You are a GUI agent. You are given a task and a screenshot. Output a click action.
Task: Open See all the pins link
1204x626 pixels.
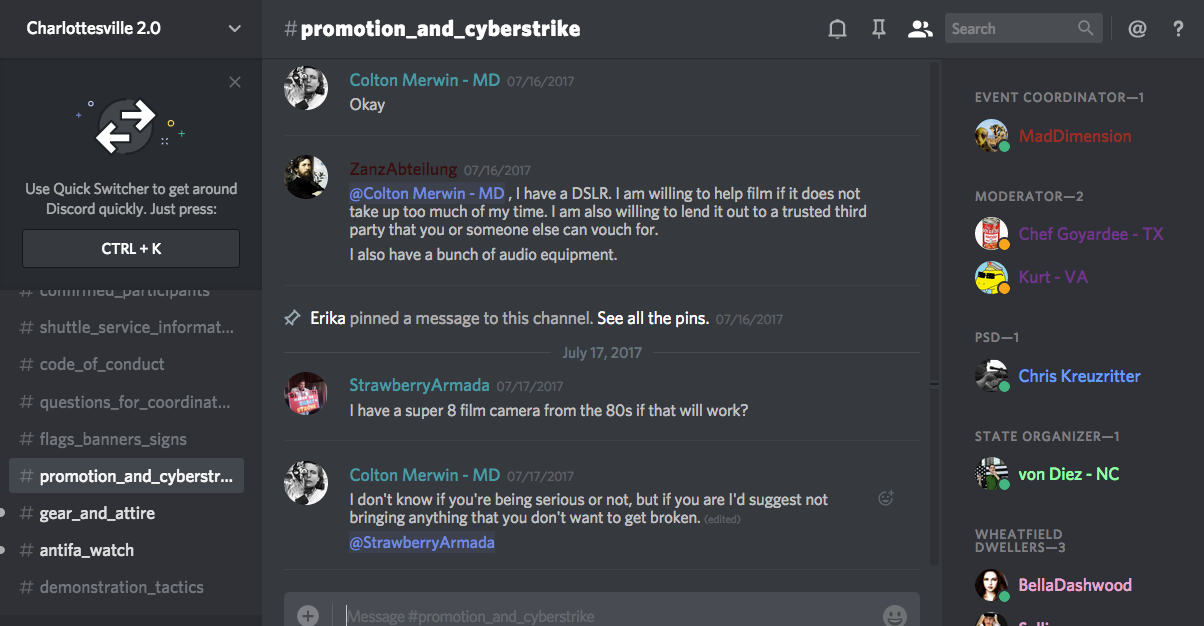point(653,318)
